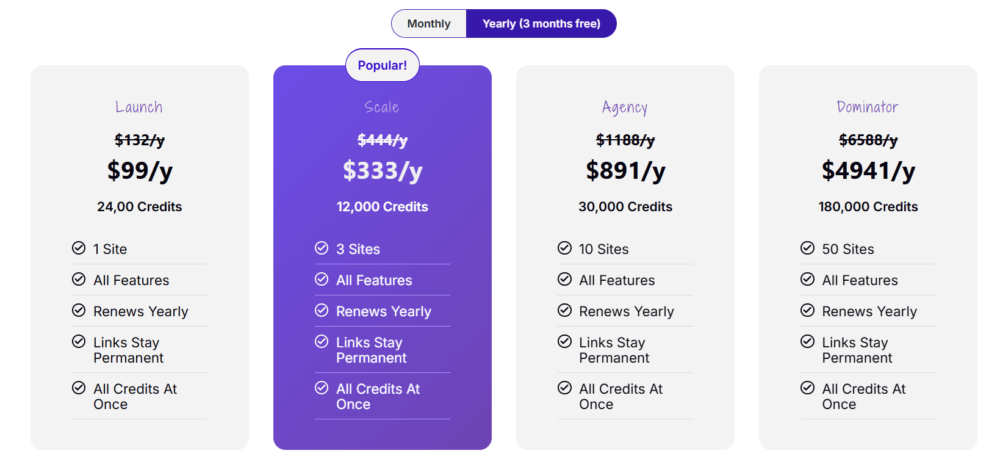Click checkmark icon beside "10 Sites"

[564, 248]
